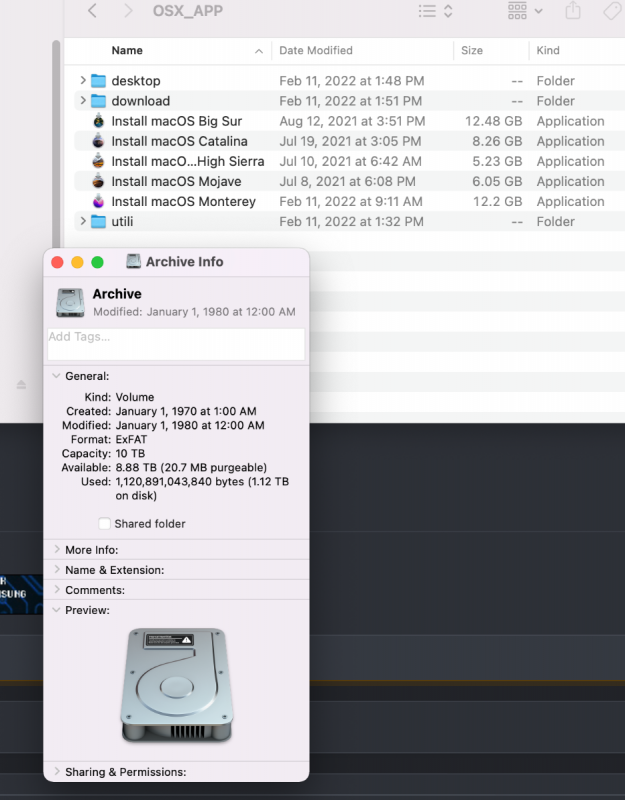Image resolution: width=625 pixels, height=800 pixels.
Task: Open list view options in Finder toolbar
Action: [x=435, y=11]
